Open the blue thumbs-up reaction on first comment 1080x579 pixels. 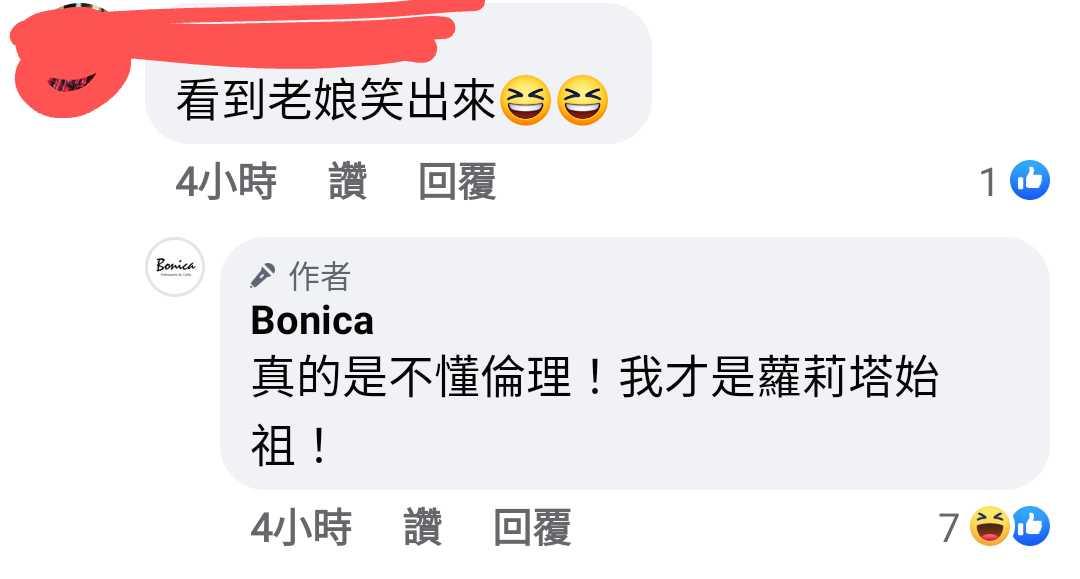(x=1030, y=180)
